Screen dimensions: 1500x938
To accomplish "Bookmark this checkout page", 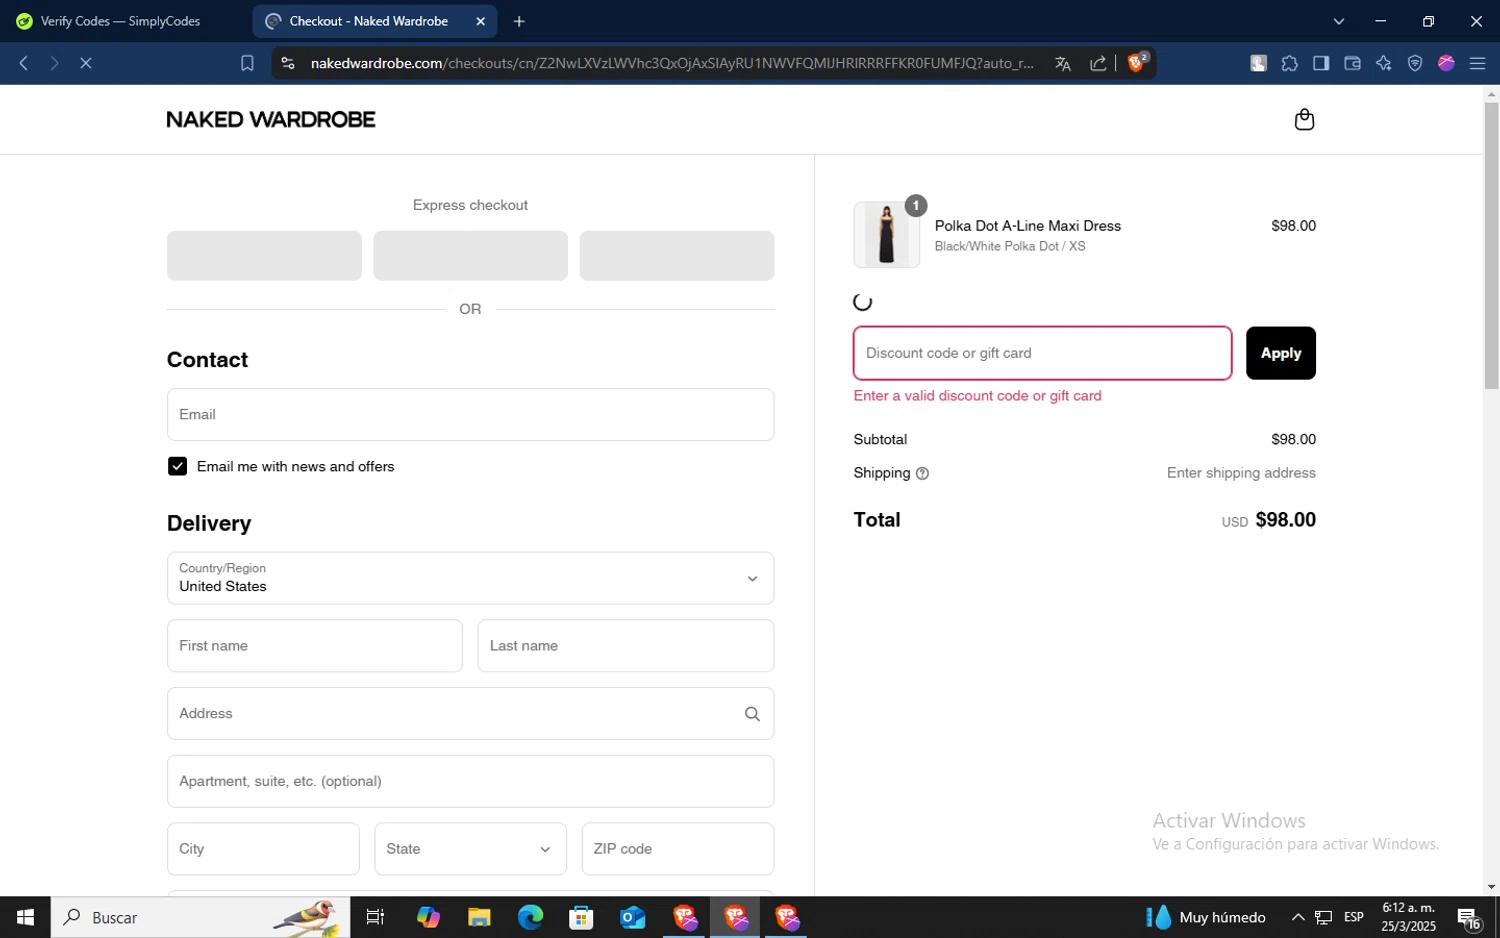I will [247, 63].
